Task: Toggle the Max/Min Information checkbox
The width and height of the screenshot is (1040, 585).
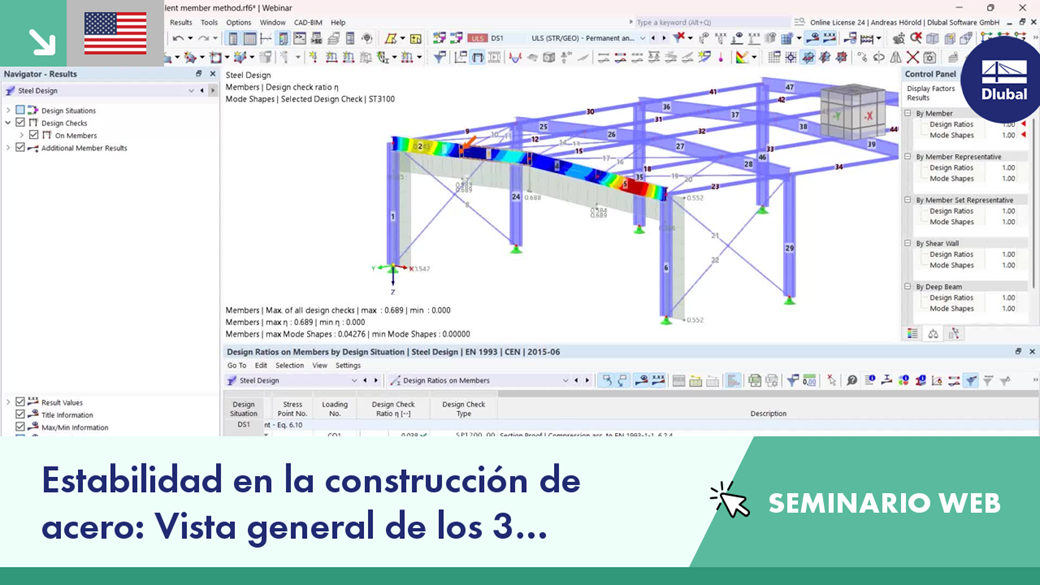Action: pyautogui.click(x=20, y=427)
